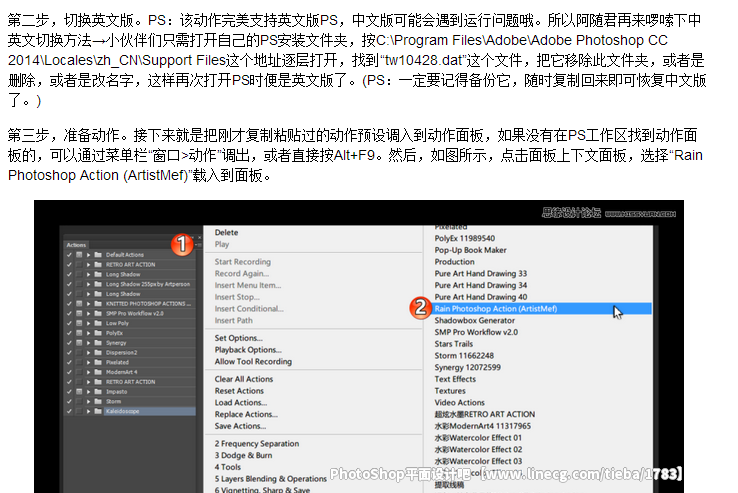Load Pure Art Hand Drawing 40 preset

coord(481,297)
